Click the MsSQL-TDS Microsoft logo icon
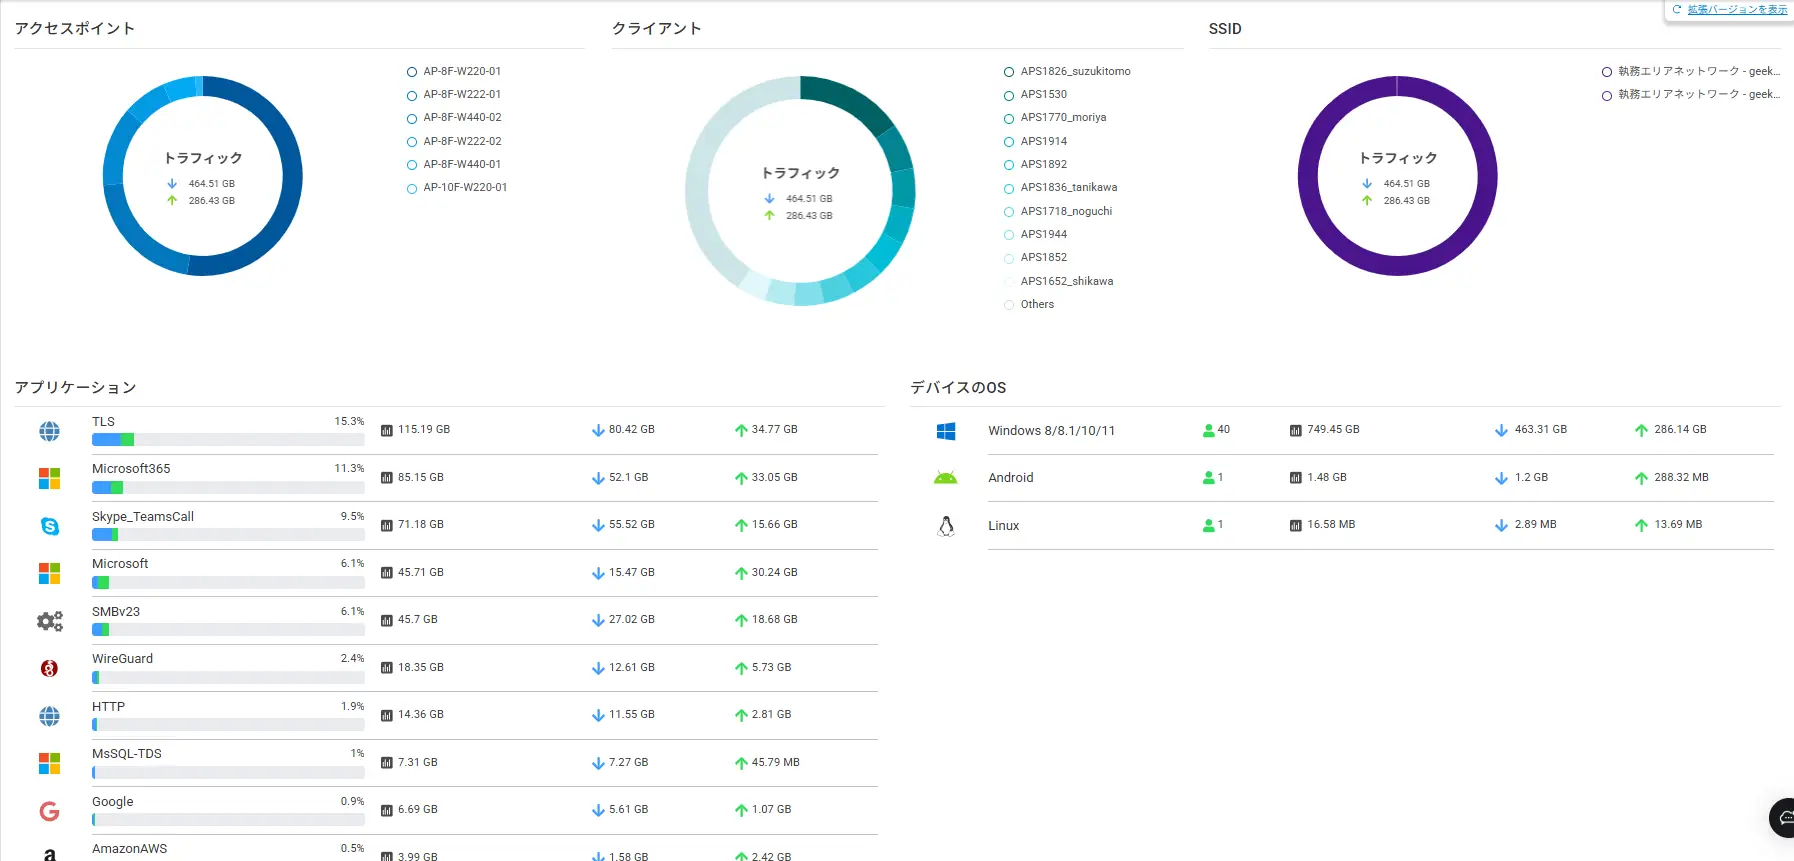This screenshot has width=1794, height=861. [49, 764]
